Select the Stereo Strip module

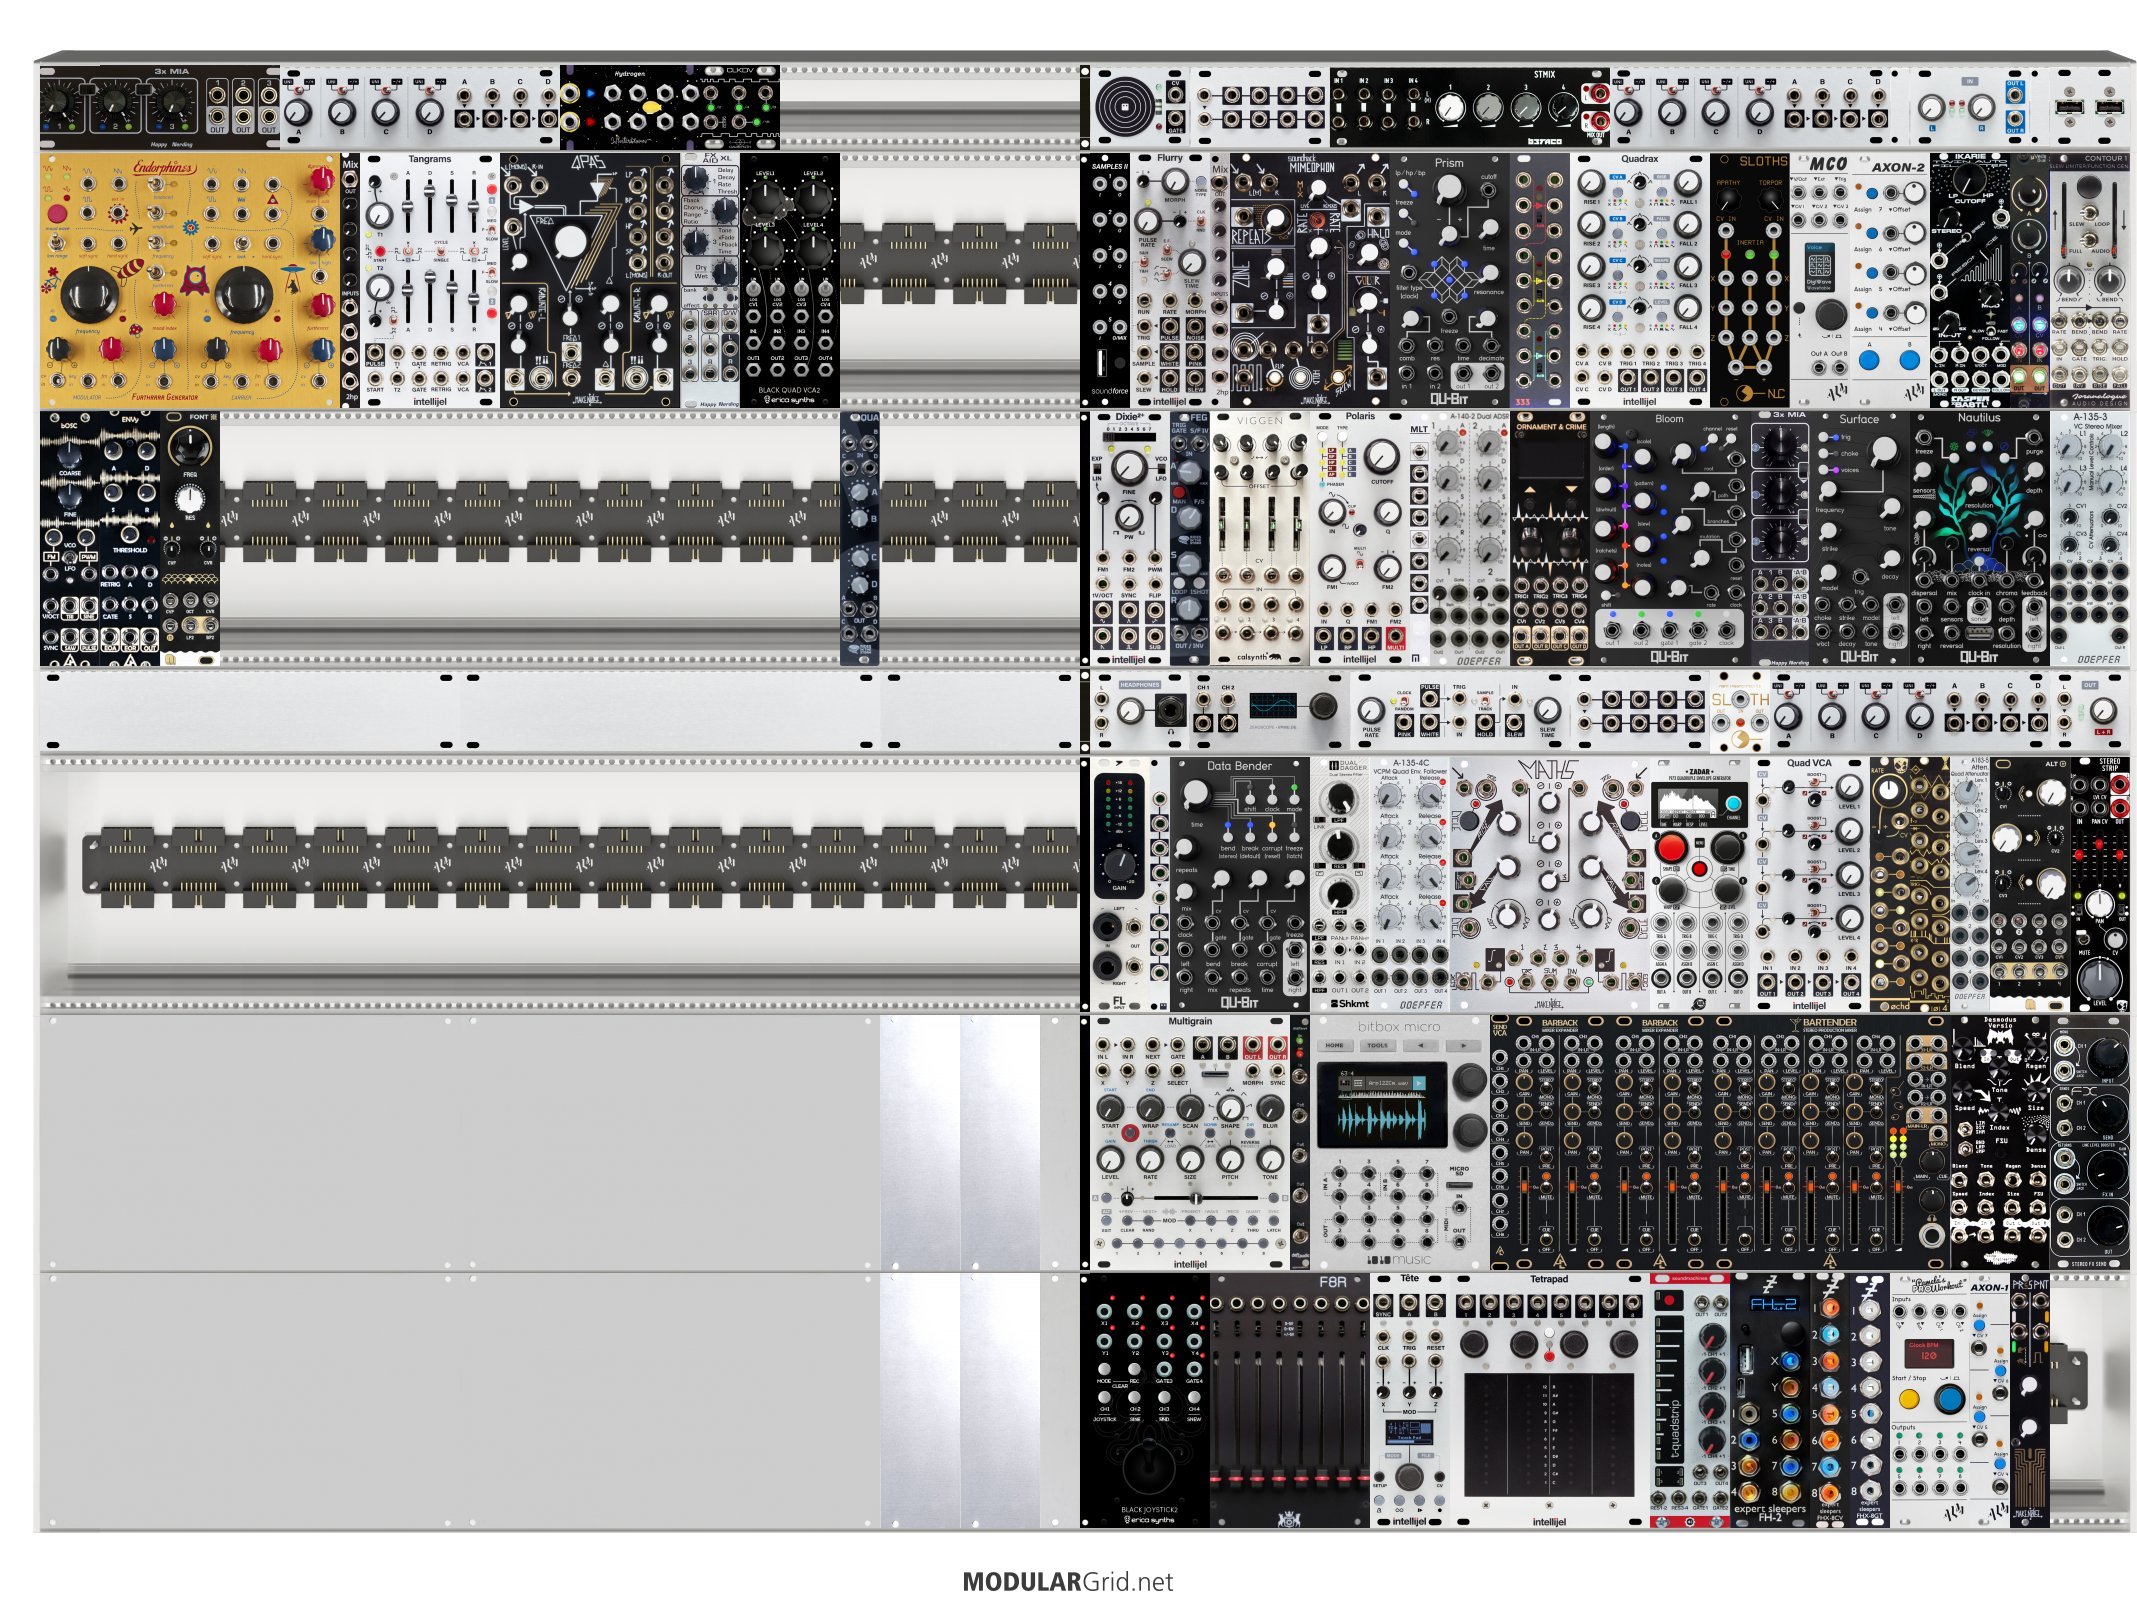(x=2100, y=884)
